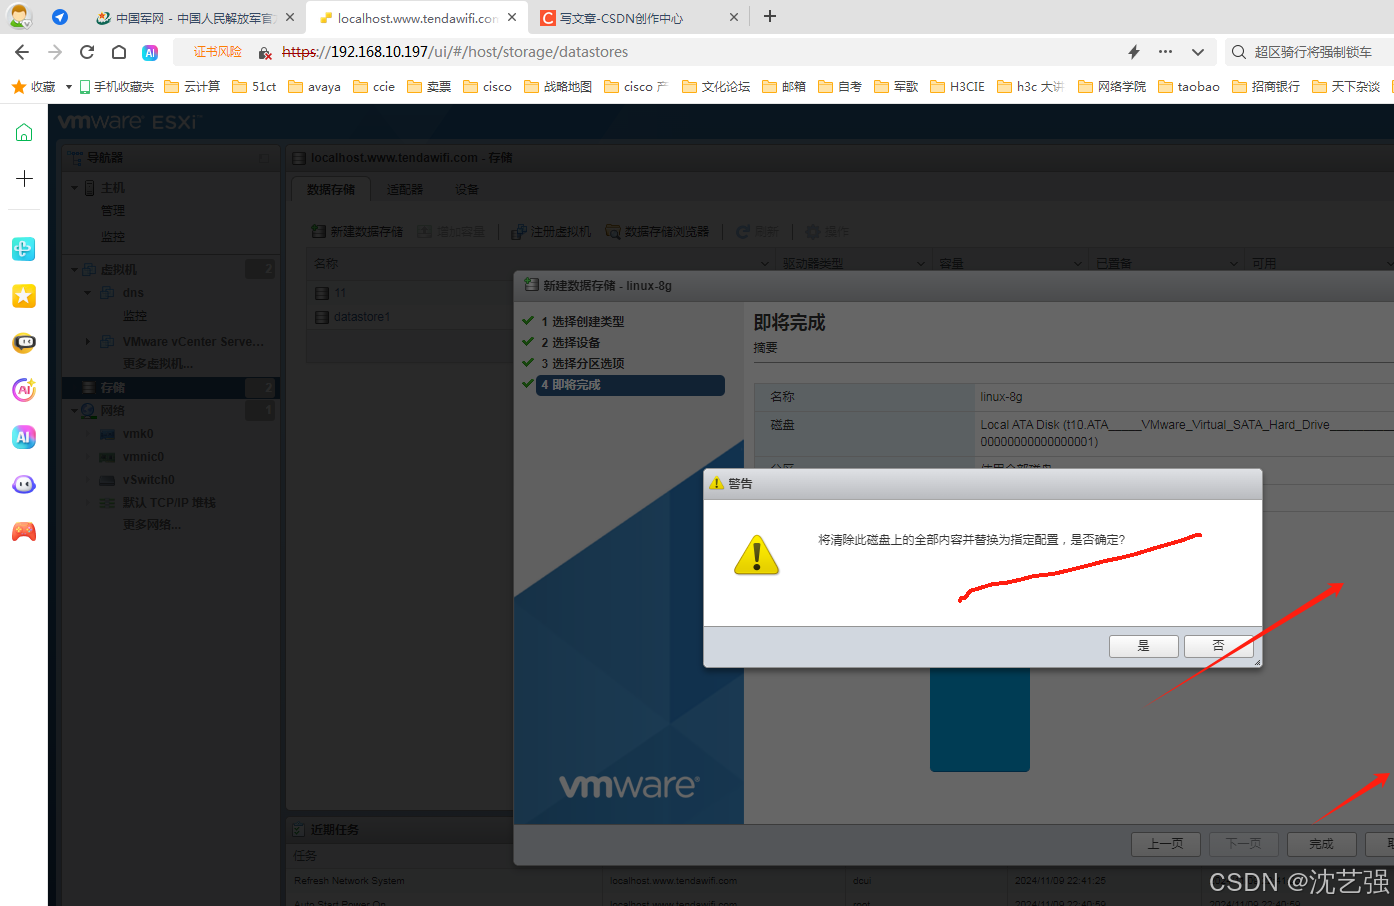The image size is (1394, 906).
Task: Click the 完成 wizard button
Action: click(x=1322, y=844)
